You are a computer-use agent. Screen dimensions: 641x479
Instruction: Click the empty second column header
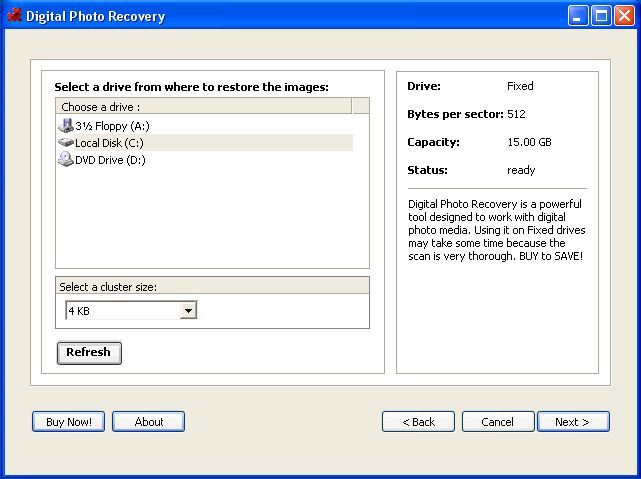point(361,106)
